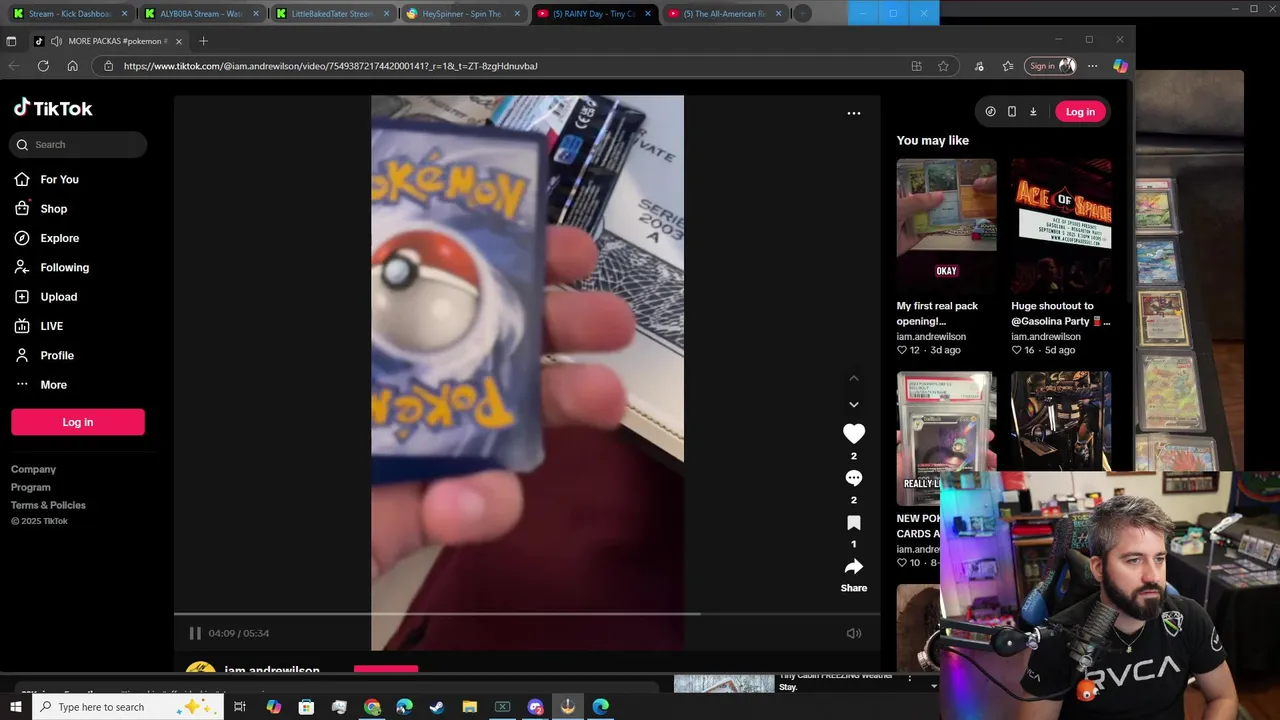Click the Windows taskbar search box
Viewport: 1280px width, 720px height.
coord(128,707)
